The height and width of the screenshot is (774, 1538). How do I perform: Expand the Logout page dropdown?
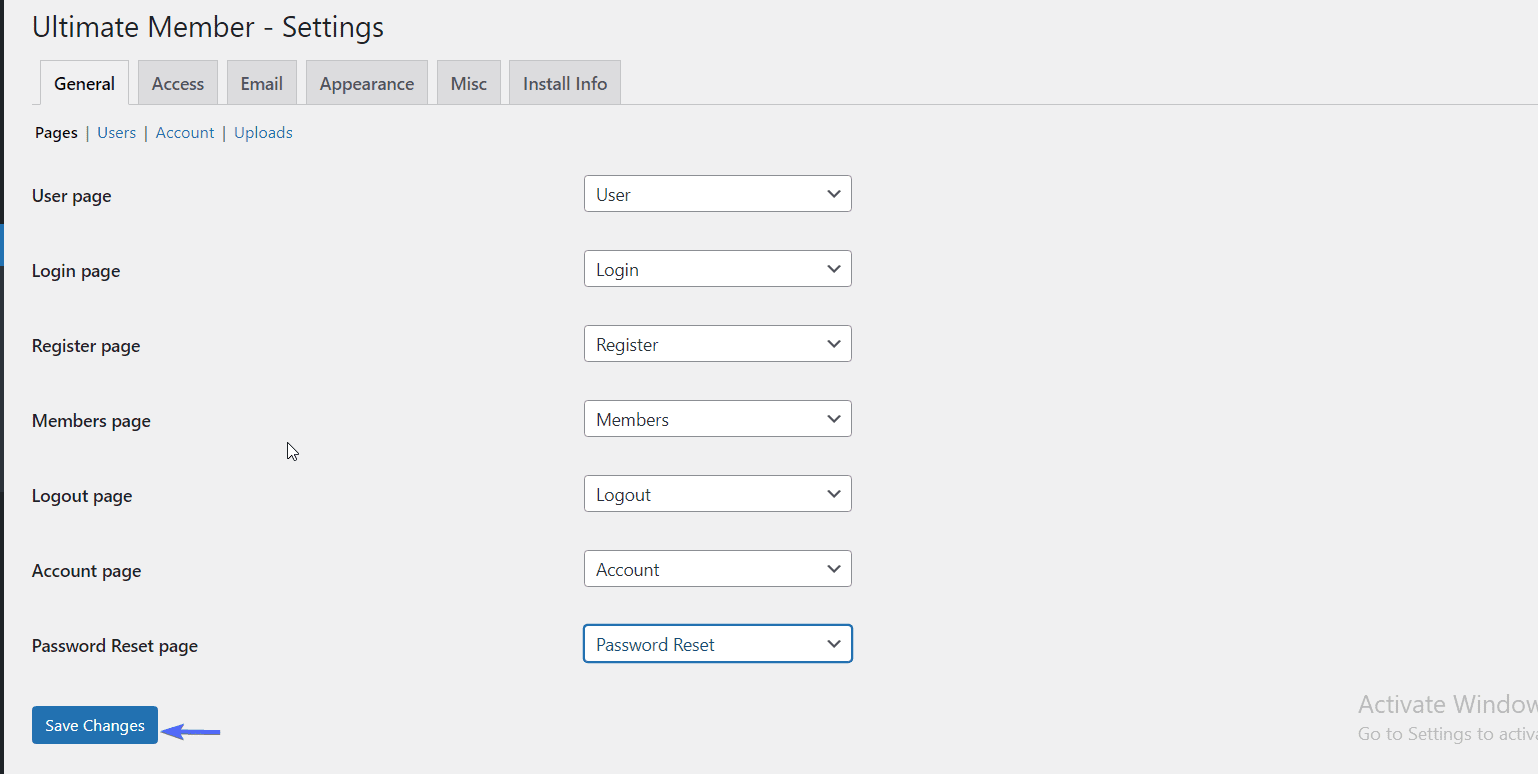(718, 494)
